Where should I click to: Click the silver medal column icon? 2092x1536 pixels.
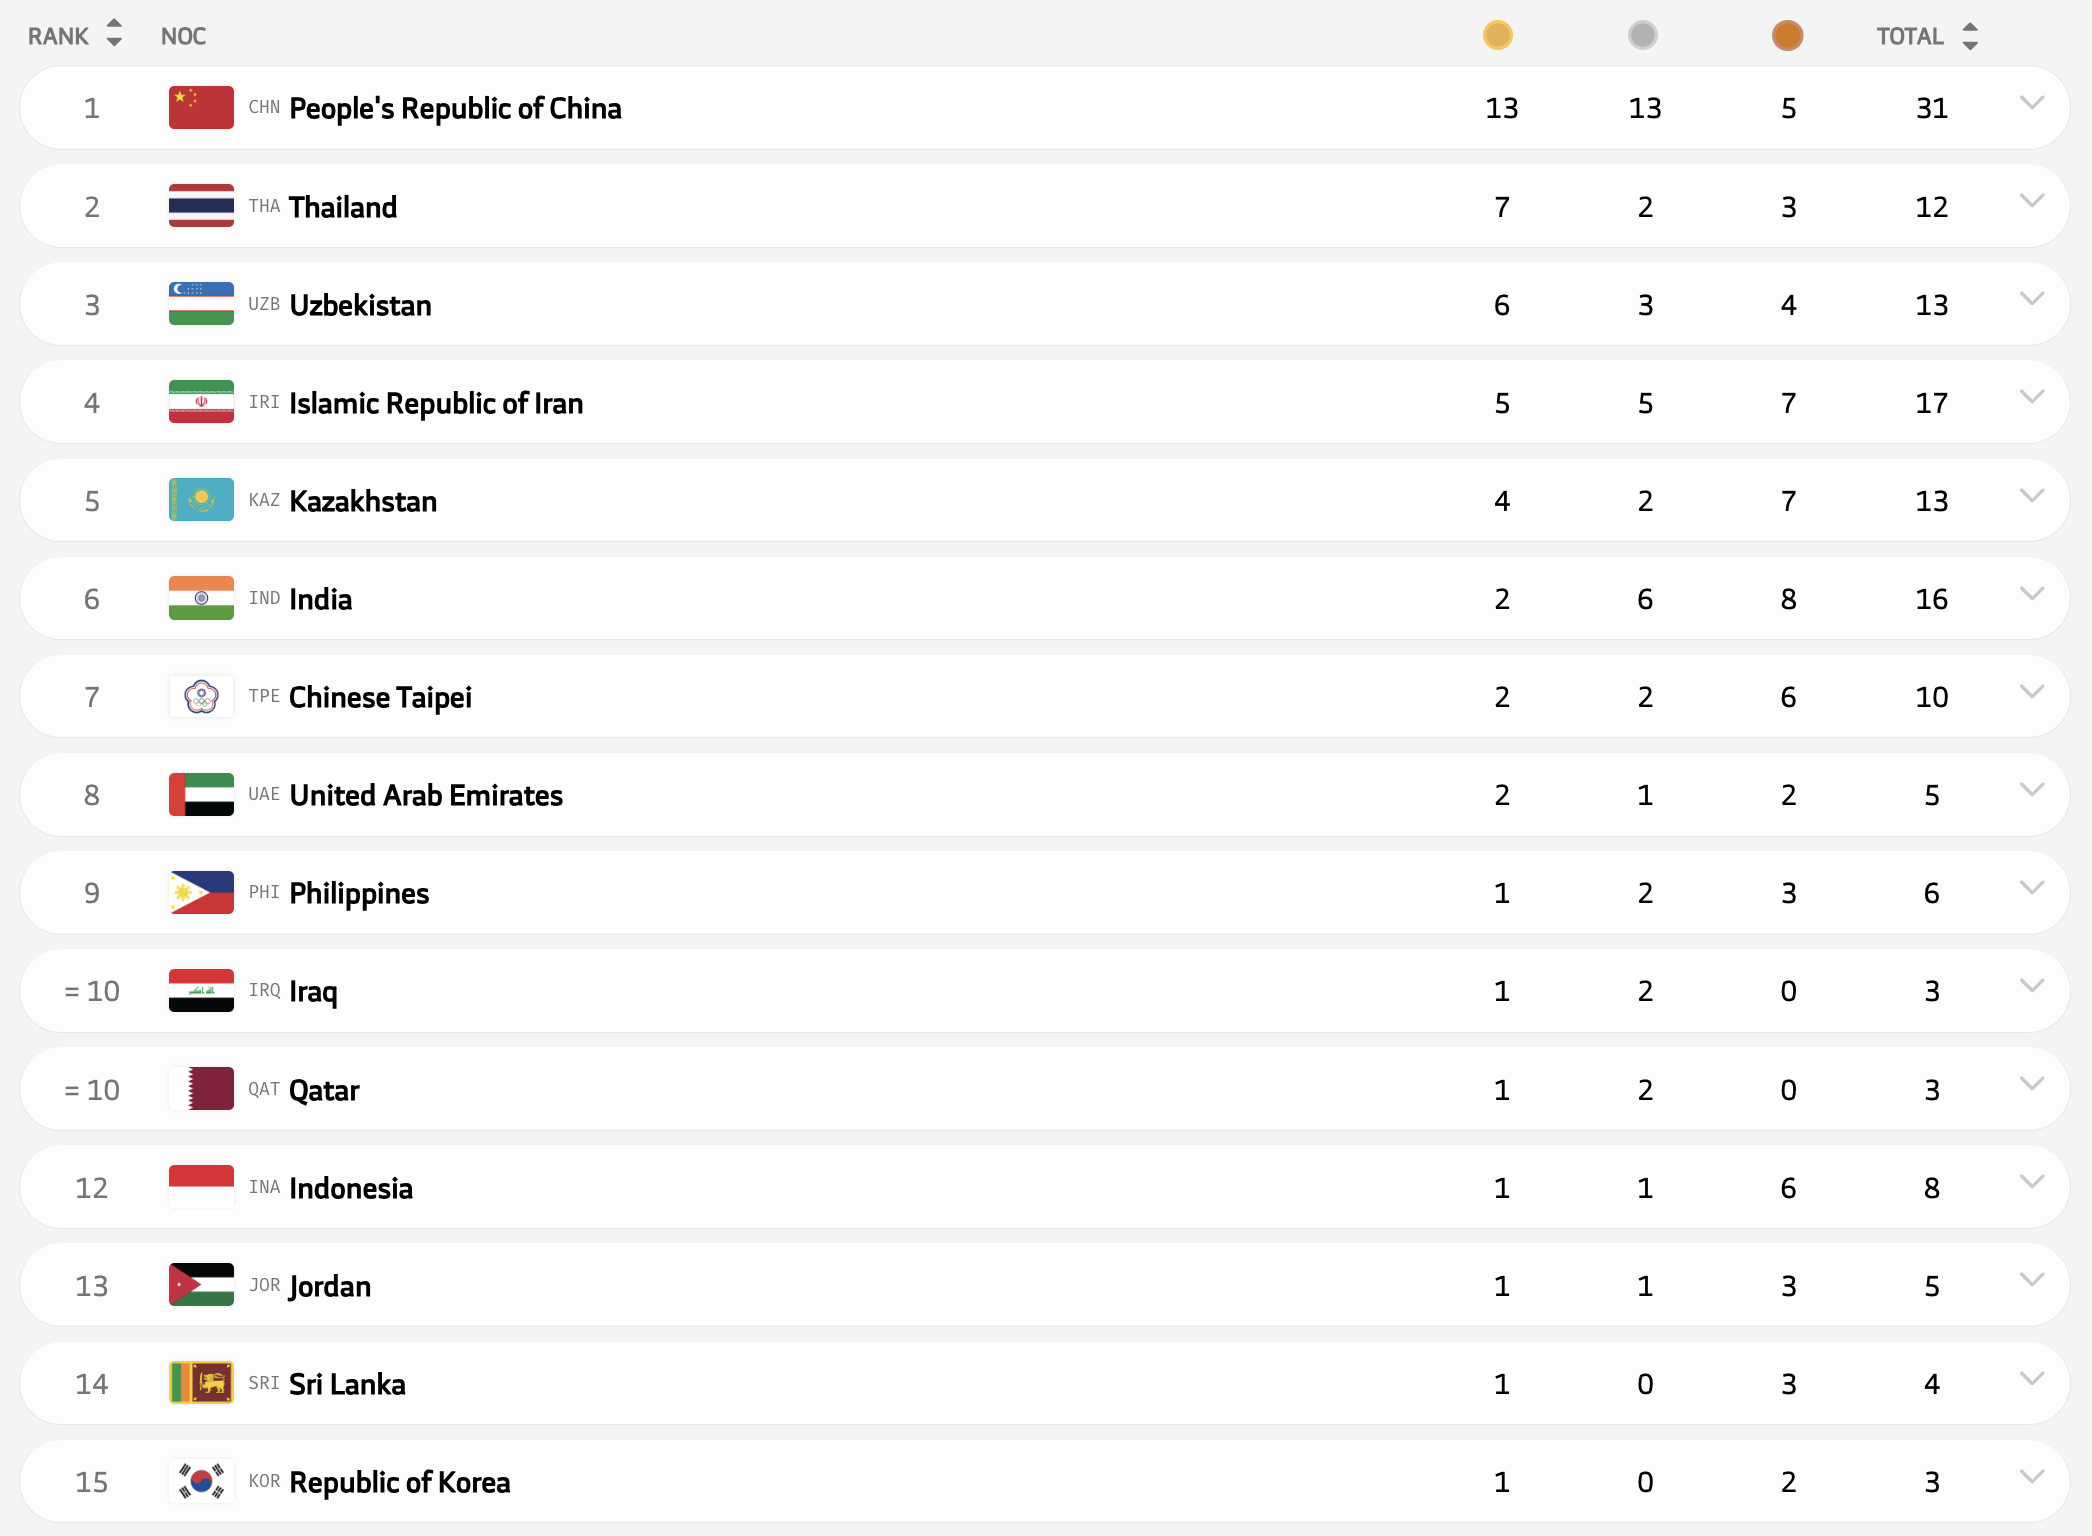point(1642,36)
